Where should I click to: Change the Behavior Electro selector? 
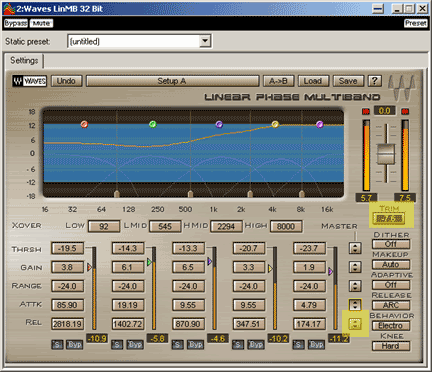pyautogui.click(x=391, y=326)
